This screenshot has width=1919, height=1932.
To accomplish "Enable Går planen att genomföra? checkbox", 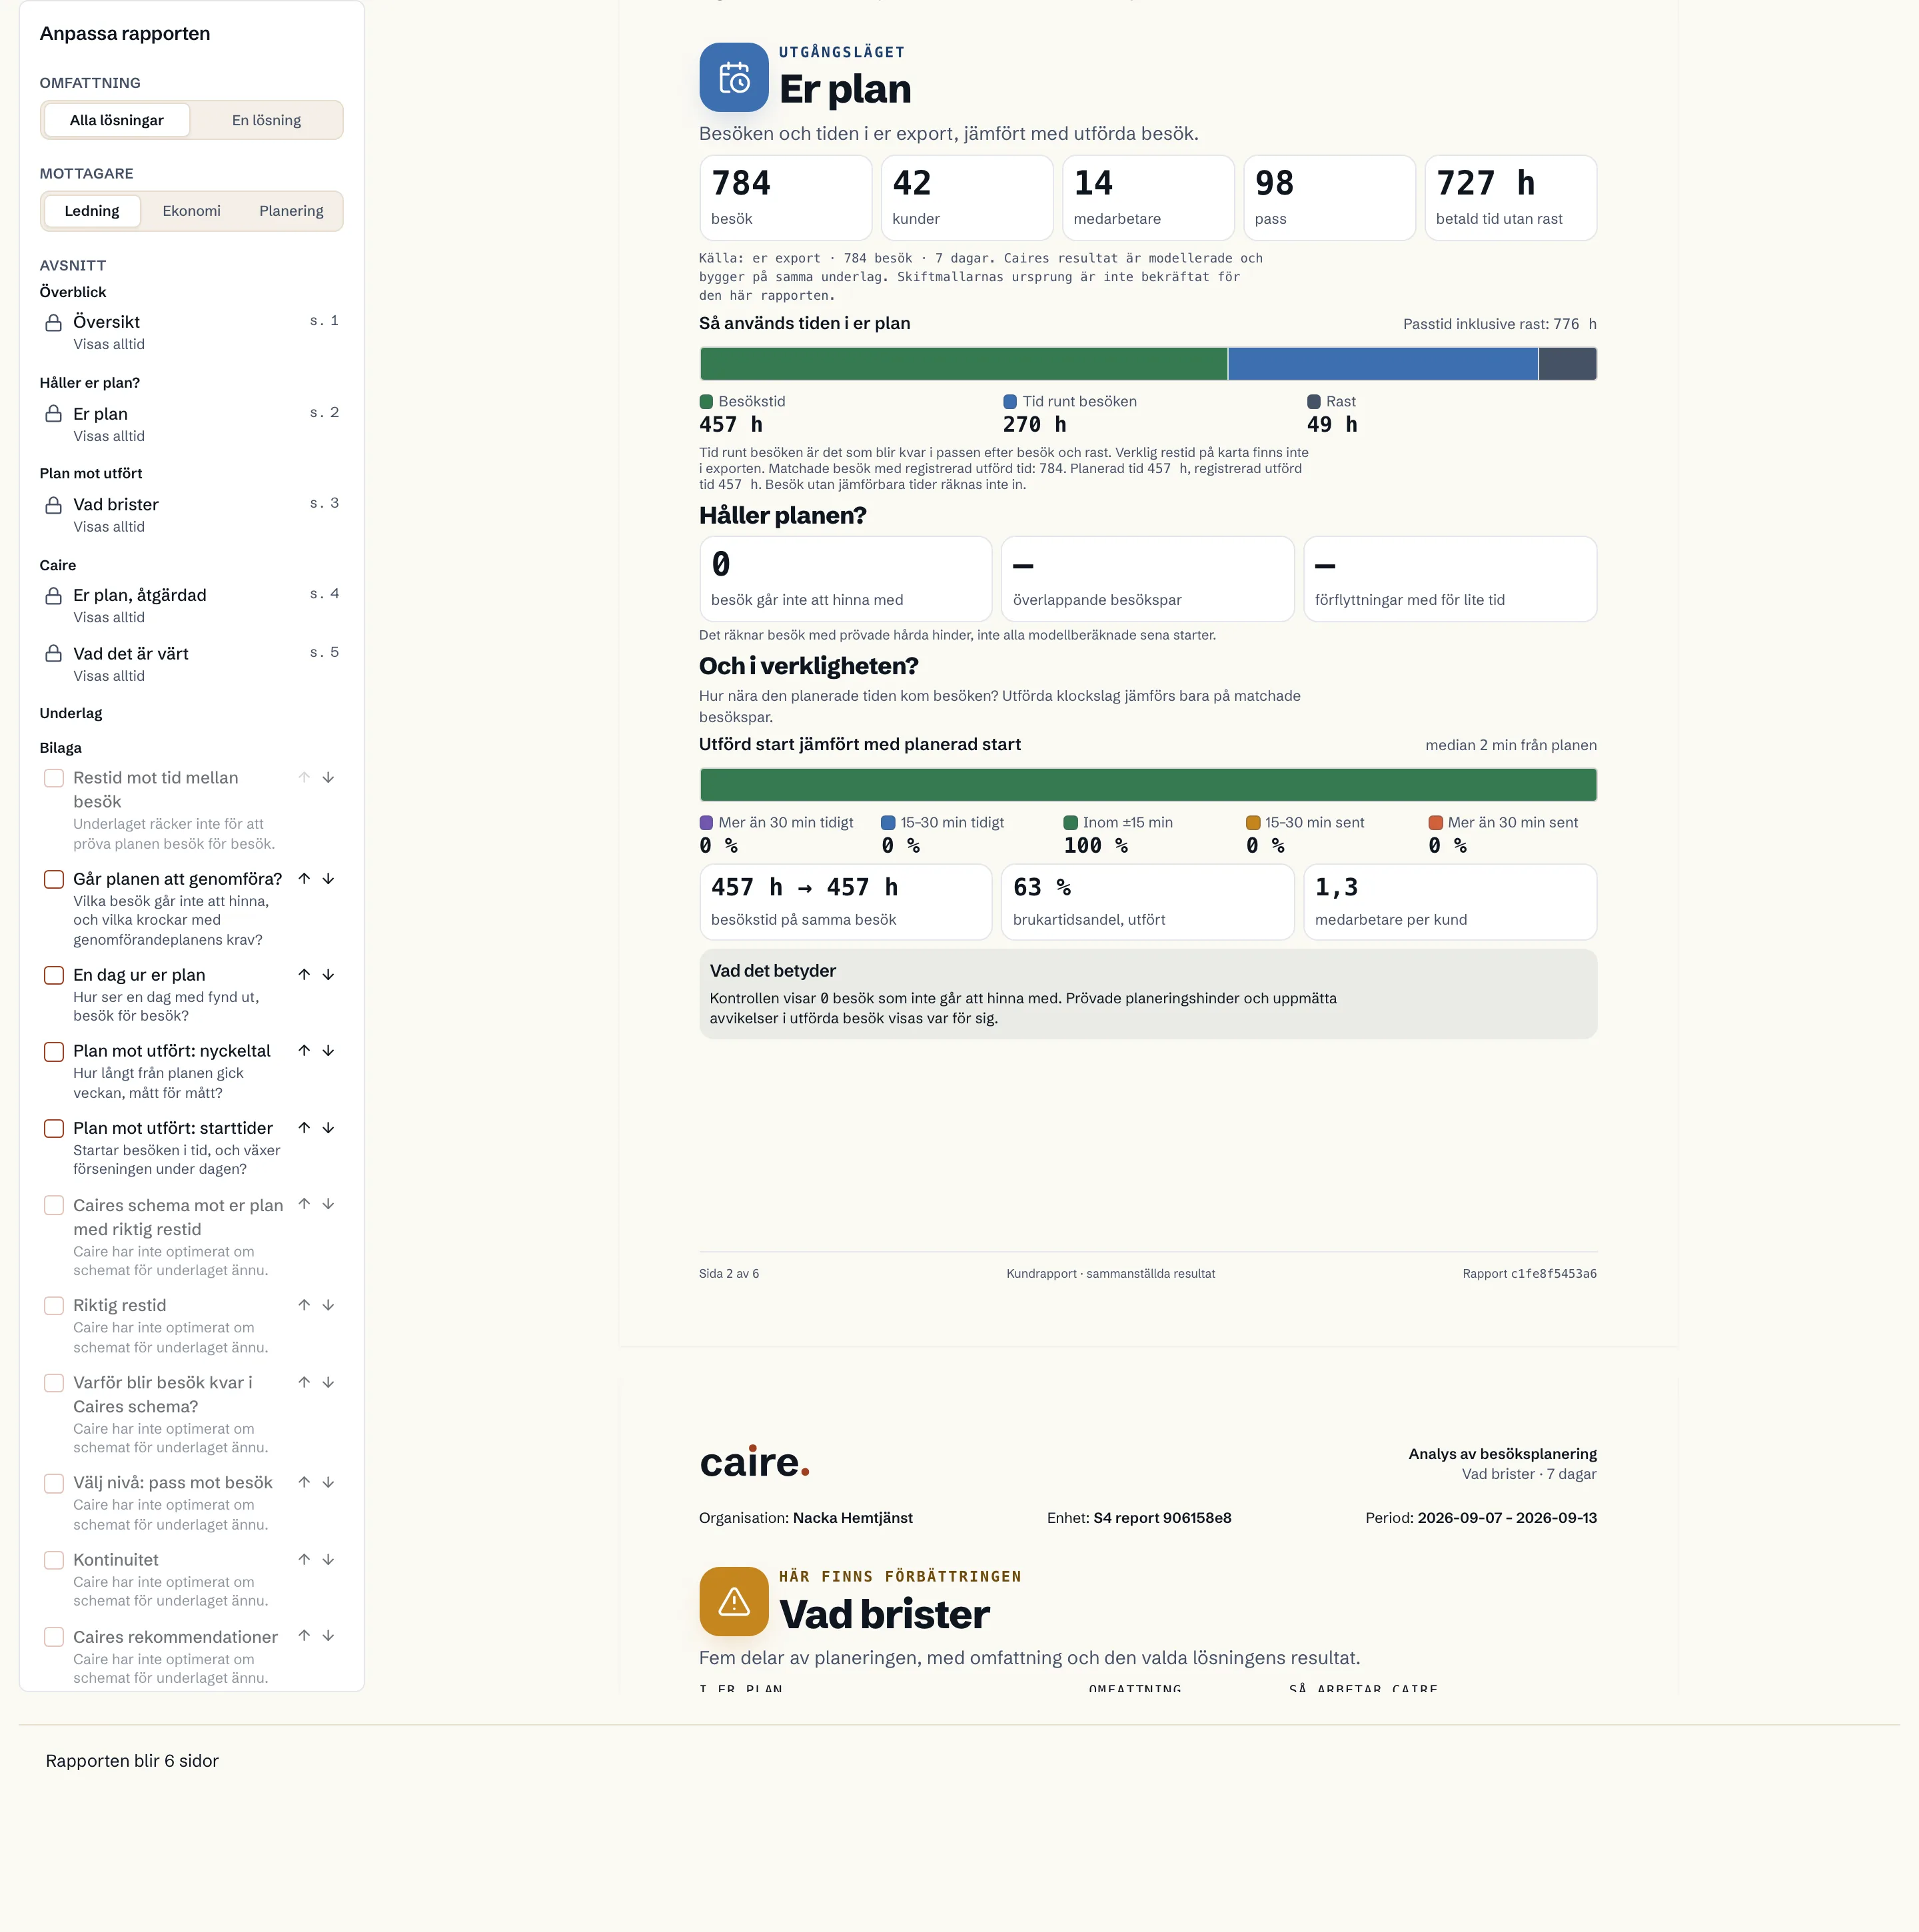I will (54, 879).
